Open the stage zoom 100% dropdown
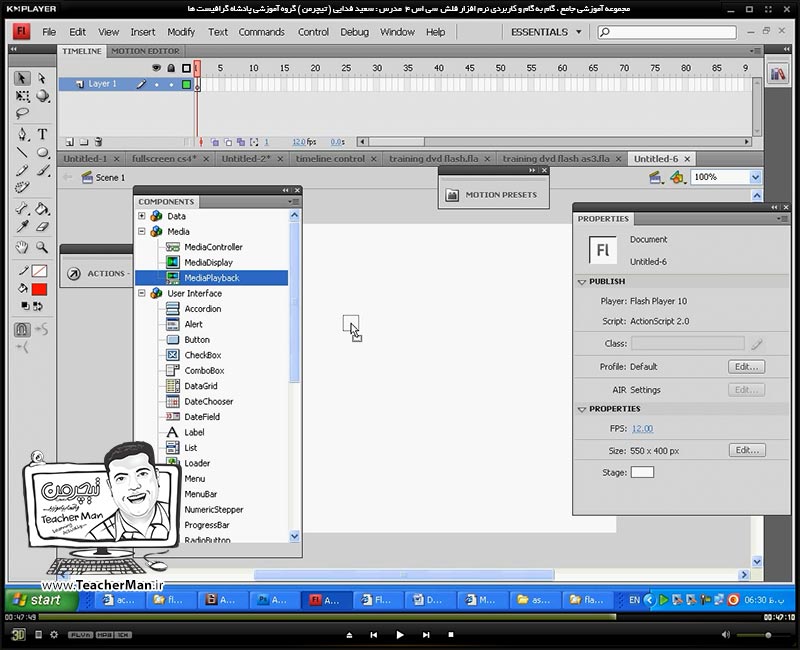Screen dimensions: 800x650 click(756, 177)
